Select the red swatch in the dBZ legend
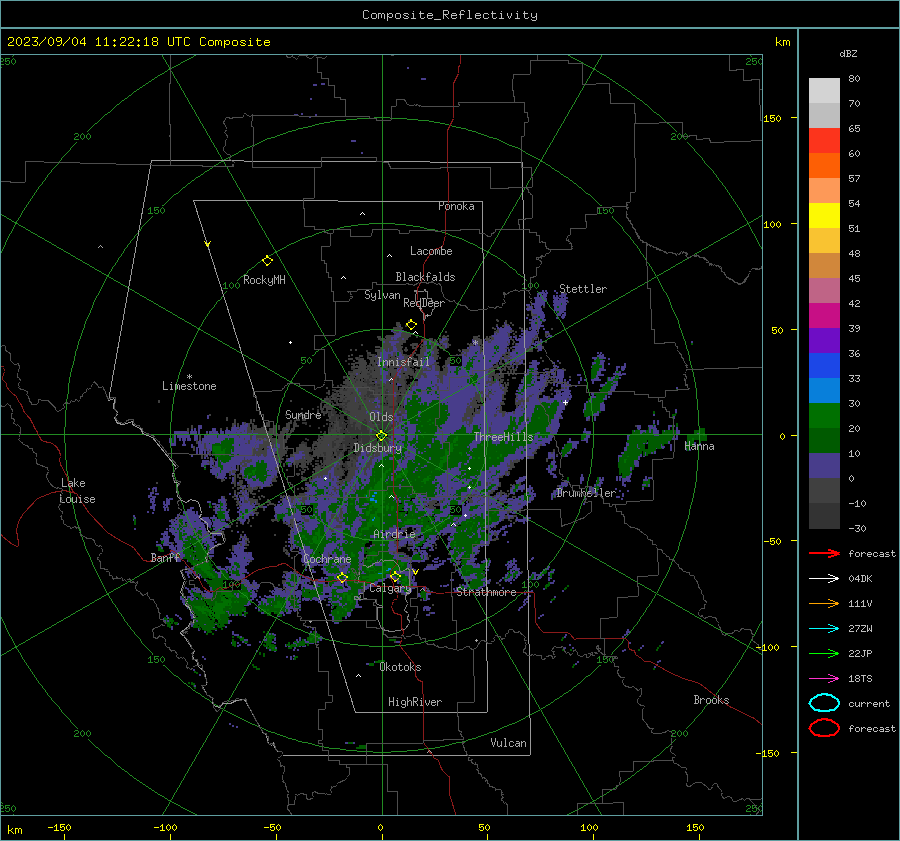 (824, 141)
